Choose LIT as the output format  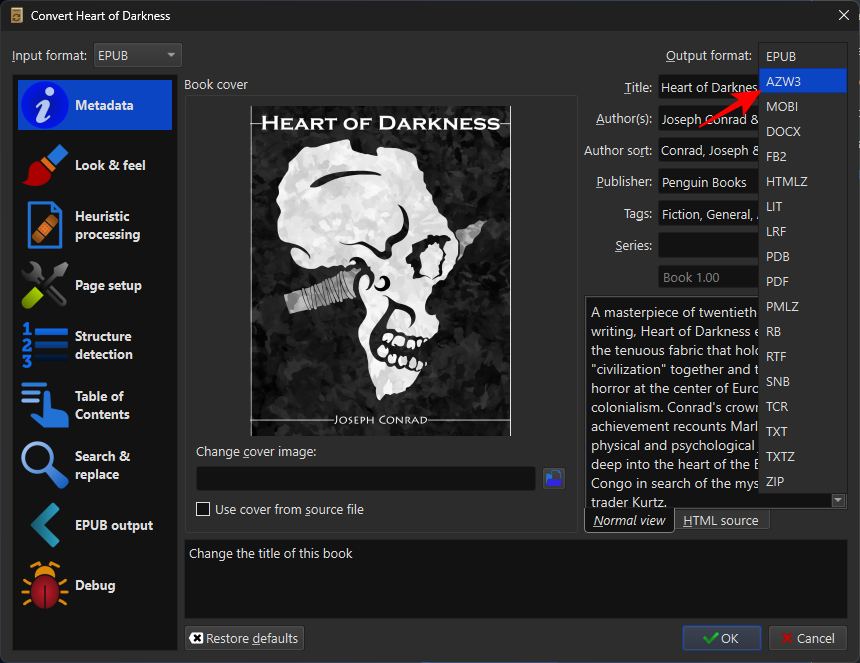(x=803, y=207)
